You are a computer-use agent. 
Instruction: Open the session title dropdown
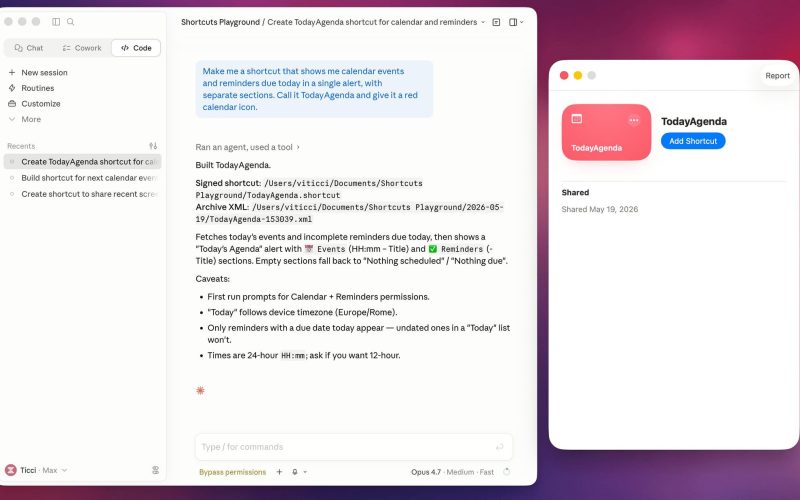click(x=483, y=22)
